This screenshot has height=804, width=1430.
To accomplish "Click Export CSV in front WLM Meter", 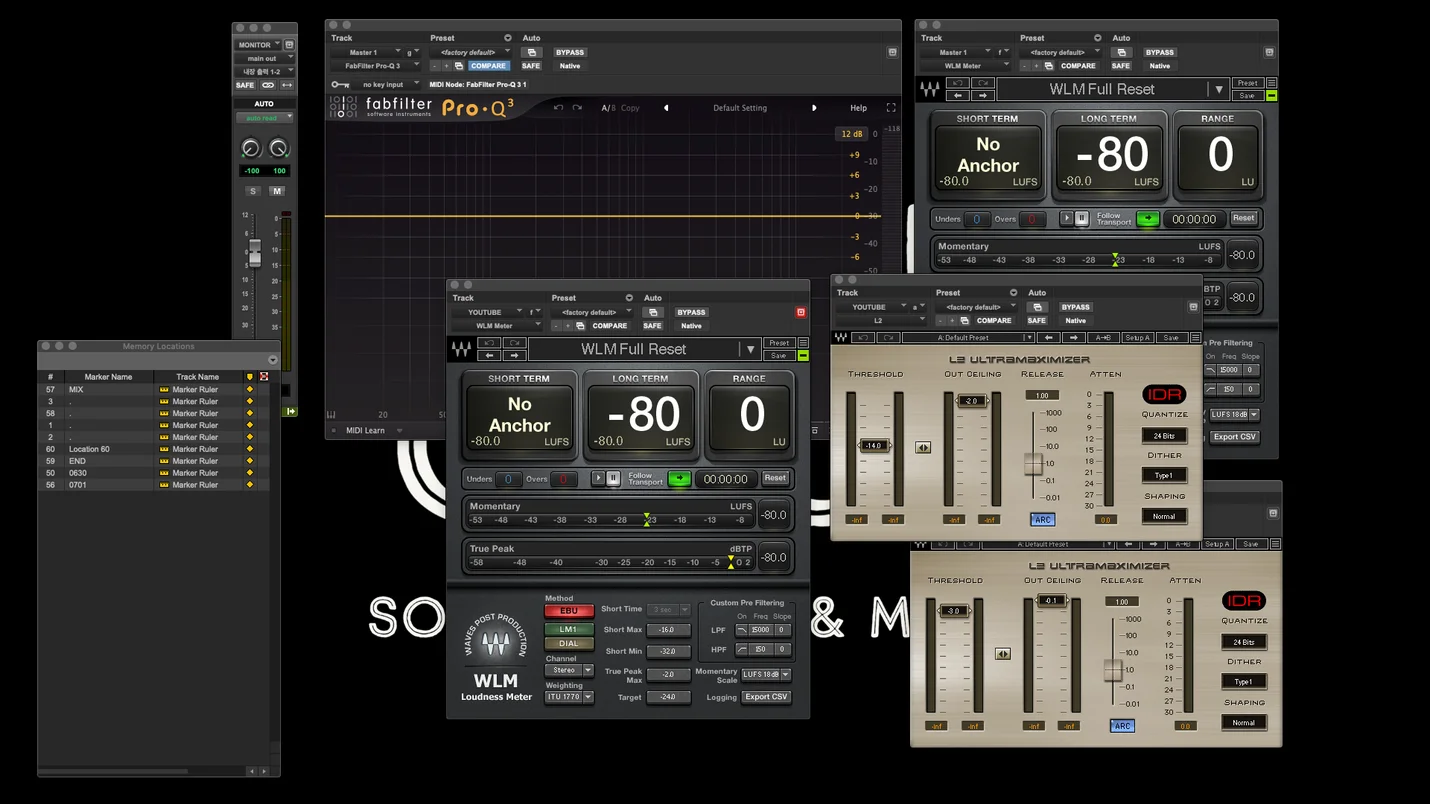I will tap(766, 697).
